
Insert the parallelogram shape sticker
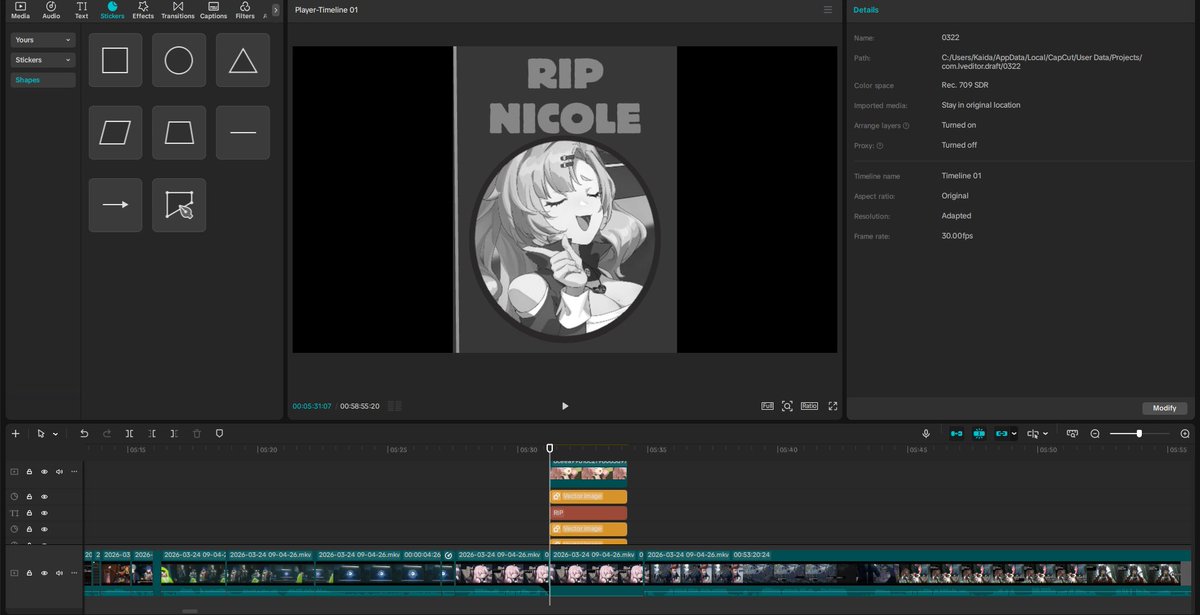point(115,132)
